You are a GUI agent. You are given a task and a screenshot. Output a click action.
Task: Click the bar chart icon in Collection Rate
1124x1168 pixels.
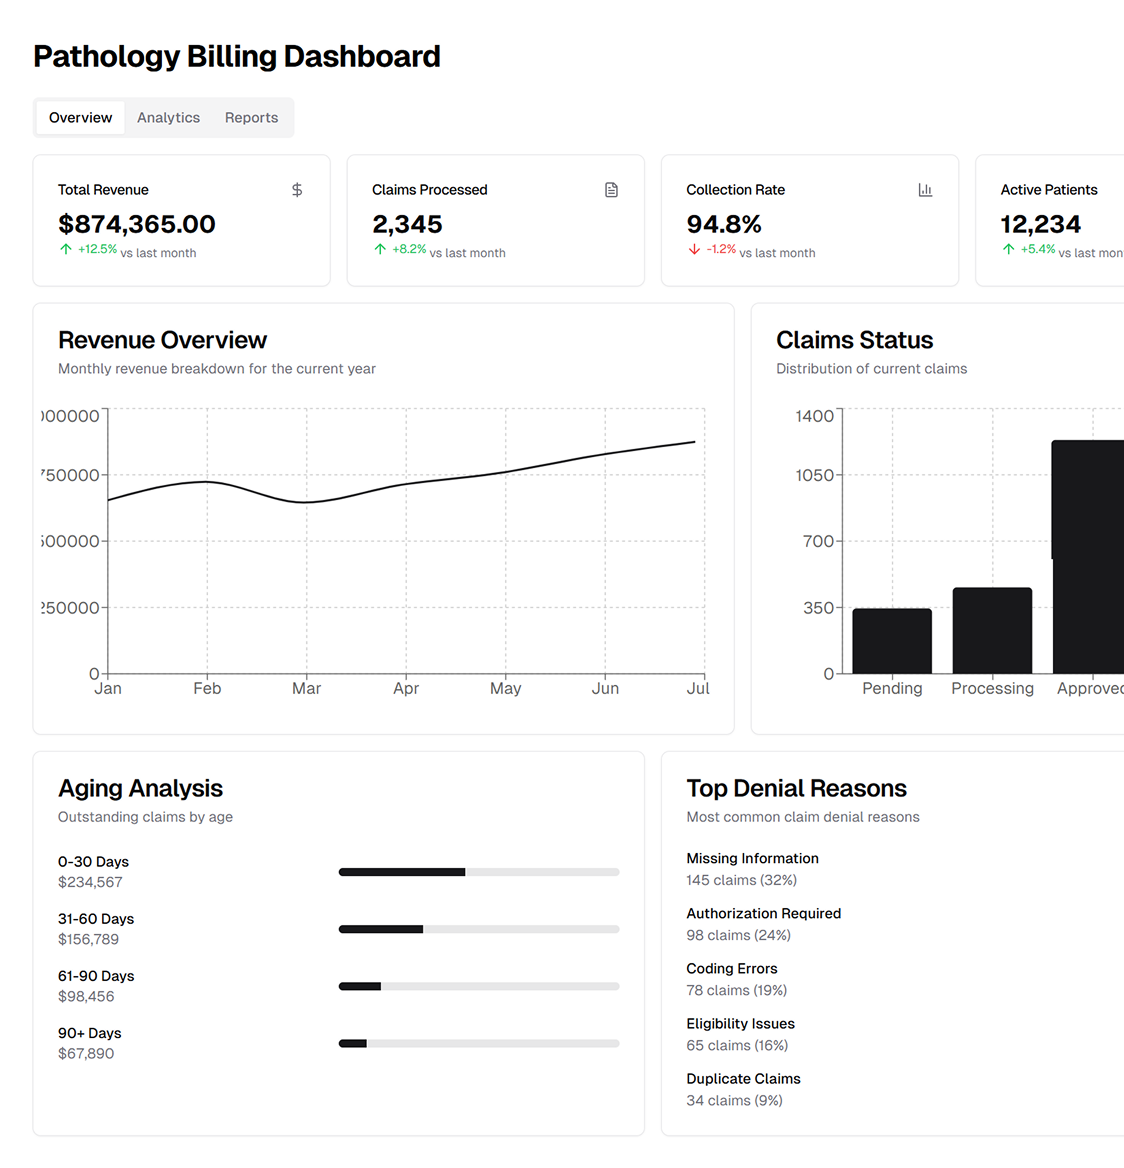click(925, 190)
